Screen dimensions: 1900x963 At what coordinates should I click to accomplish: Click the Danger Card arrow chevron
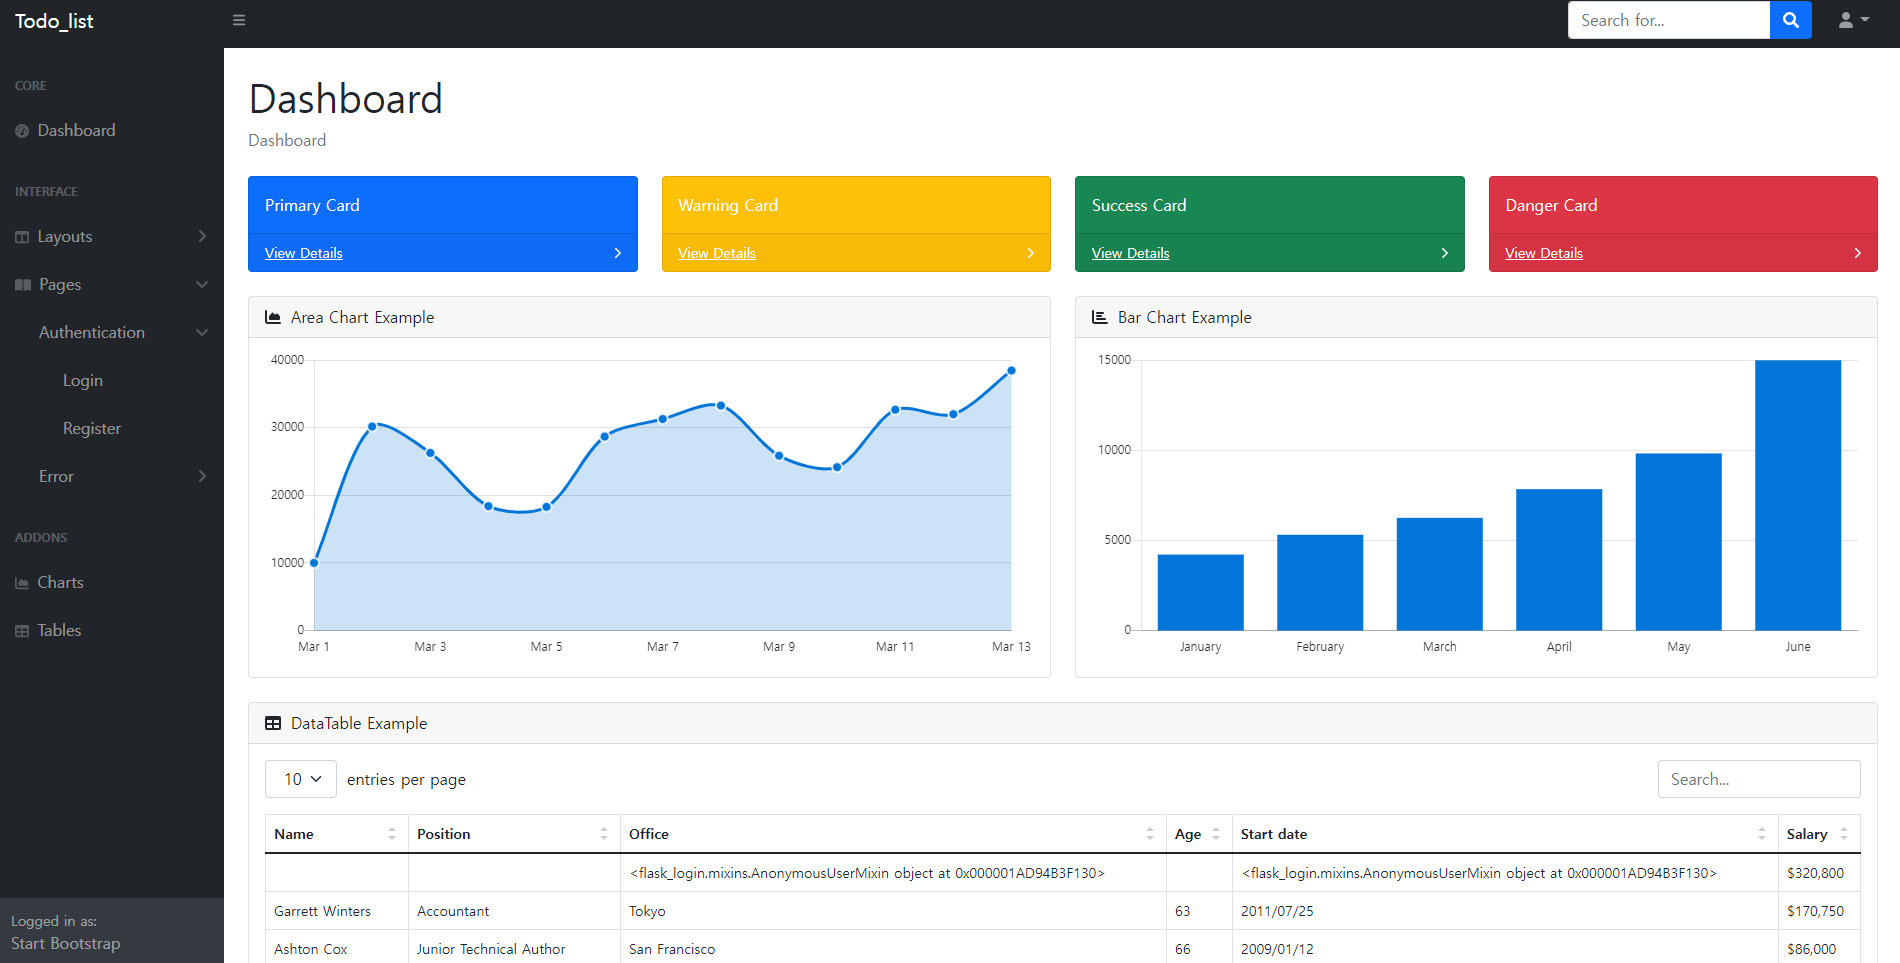tap(1858, 253)
